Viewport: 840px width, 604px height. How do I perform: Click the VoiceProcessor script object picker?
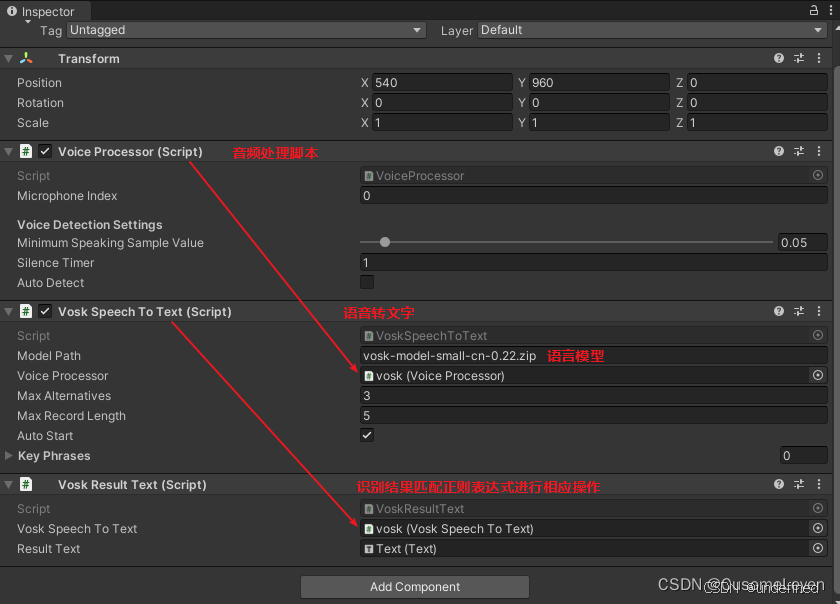[x=818, y=175]
